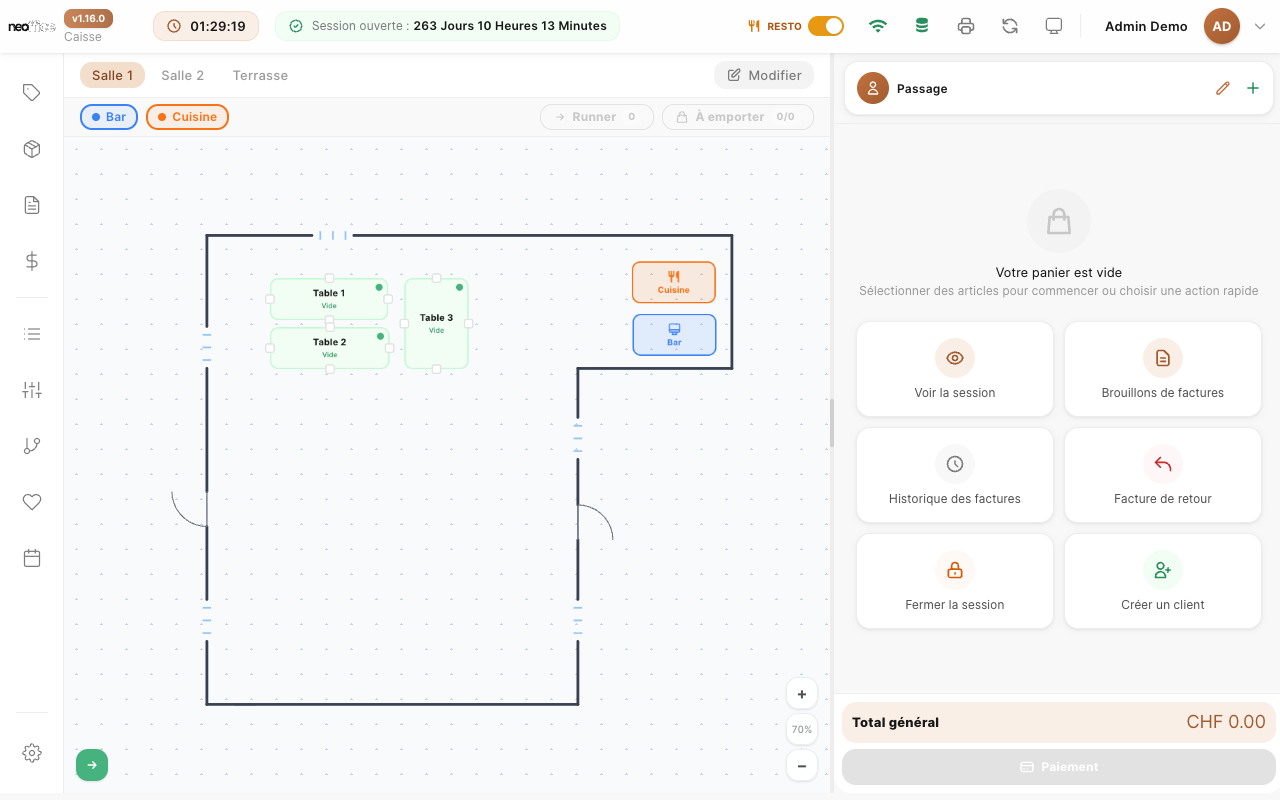The height and width of the screenshot is (800, 1280).
Task: Open the git-branch sidebar icon
Action: [x=32, y=446]
